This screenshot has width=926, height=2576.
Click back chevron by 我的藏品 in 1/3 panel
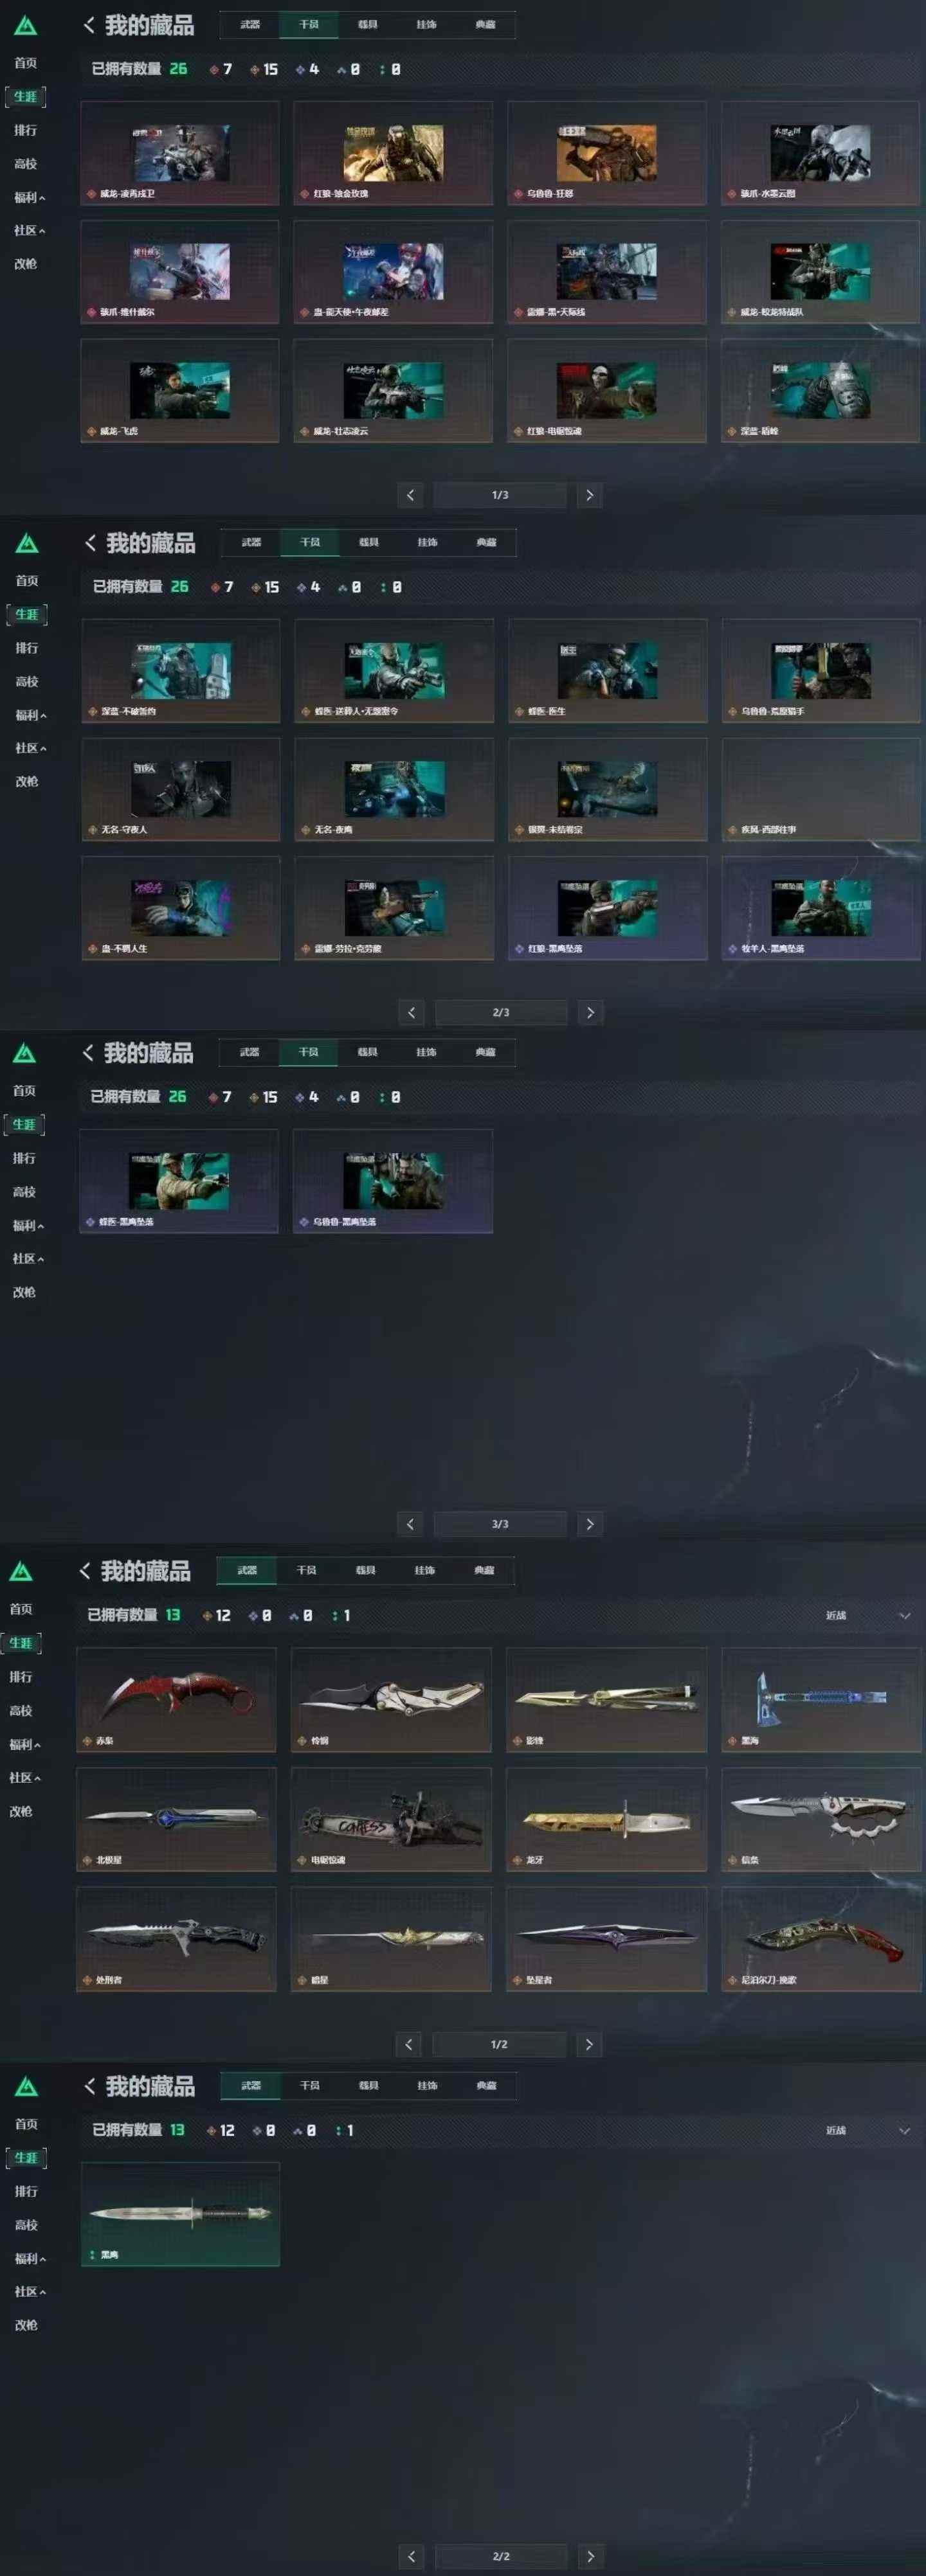pos(89,25)
